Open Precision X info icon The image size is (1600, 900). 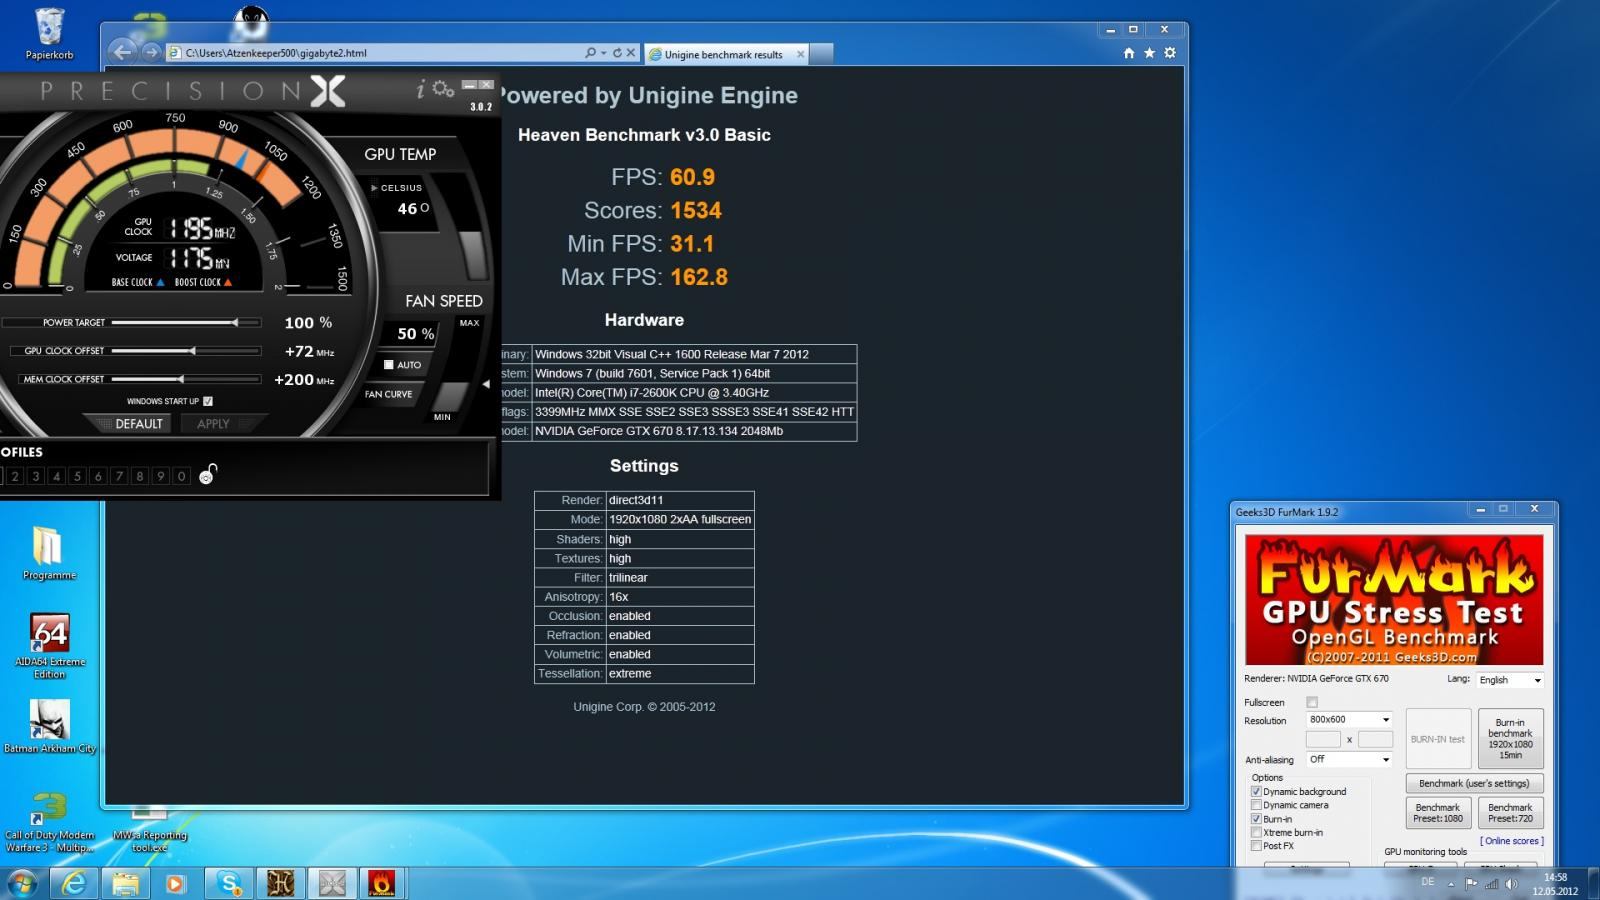click(420, 89)
